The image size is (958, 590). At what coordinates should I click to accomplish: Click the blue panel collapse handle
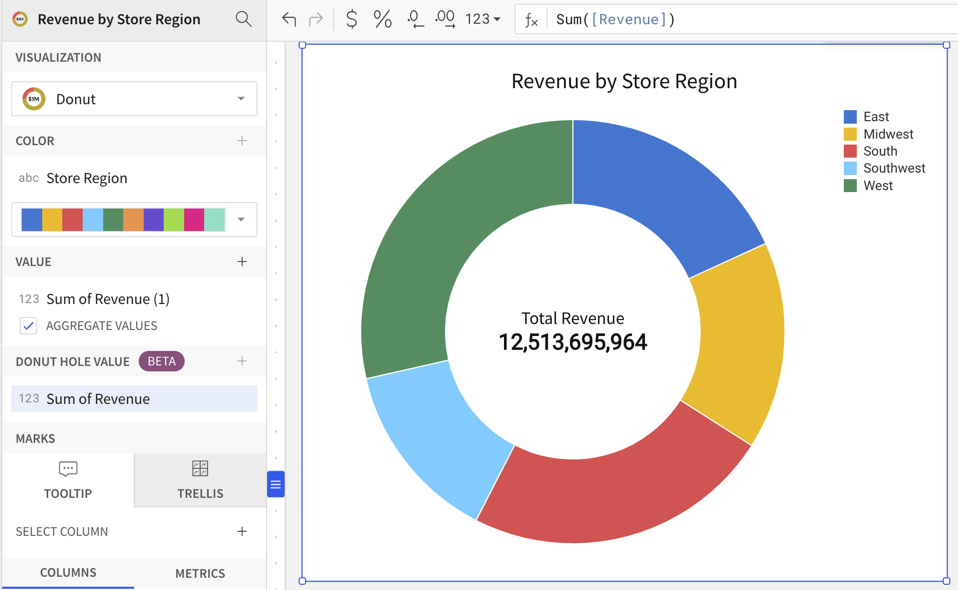(x=275, y=484)
